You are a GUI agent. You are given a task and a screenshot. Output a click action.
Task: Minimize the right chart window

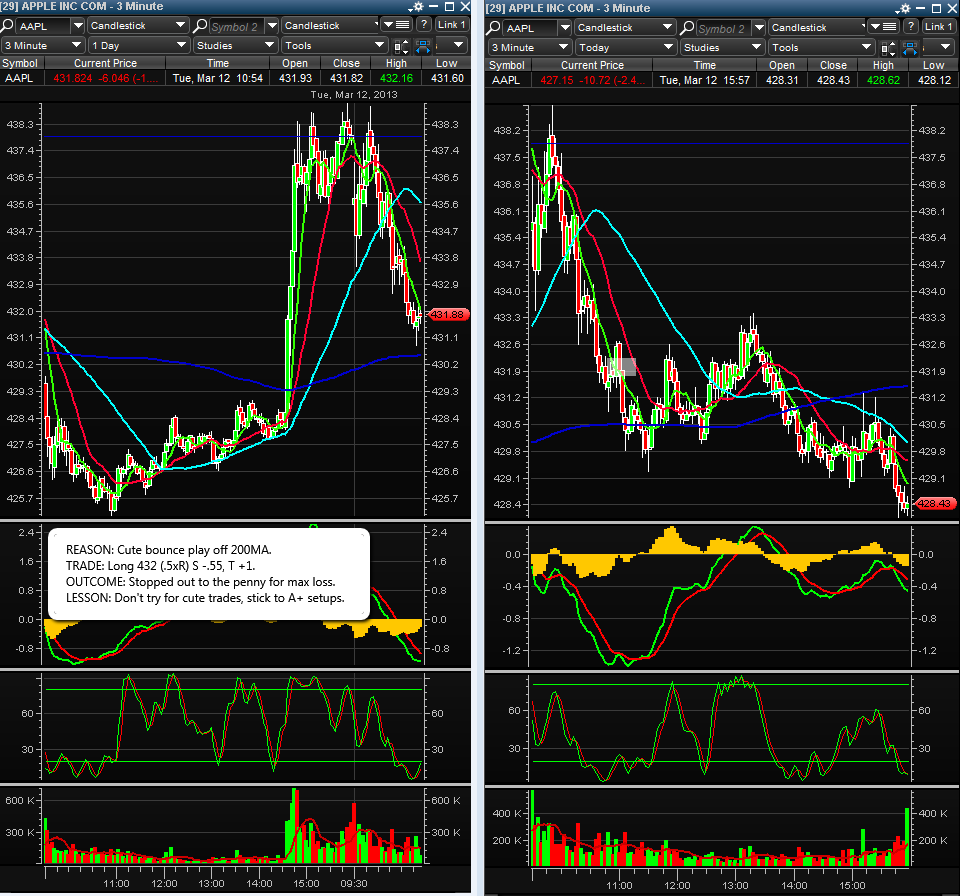[x=920, y=9]
